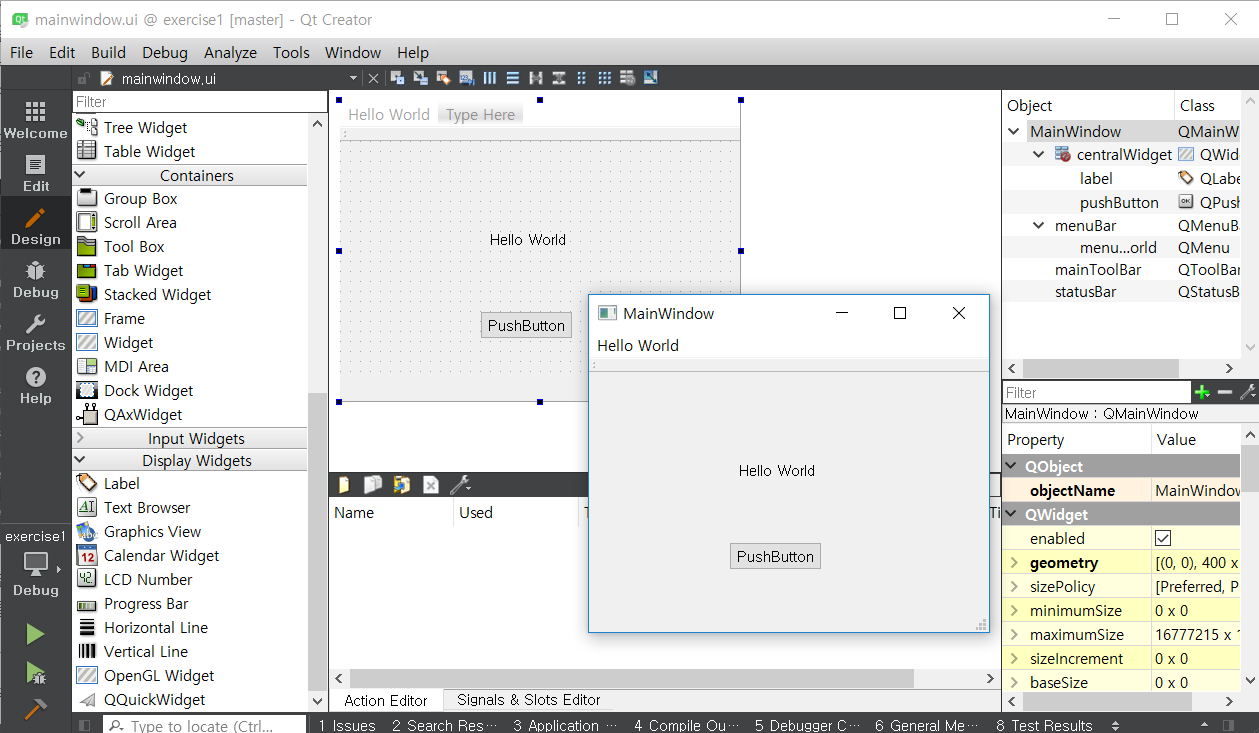
Task: Open the mainwindow.ui document dropdown
Action: pyautogui.click(x=353, y=78)
